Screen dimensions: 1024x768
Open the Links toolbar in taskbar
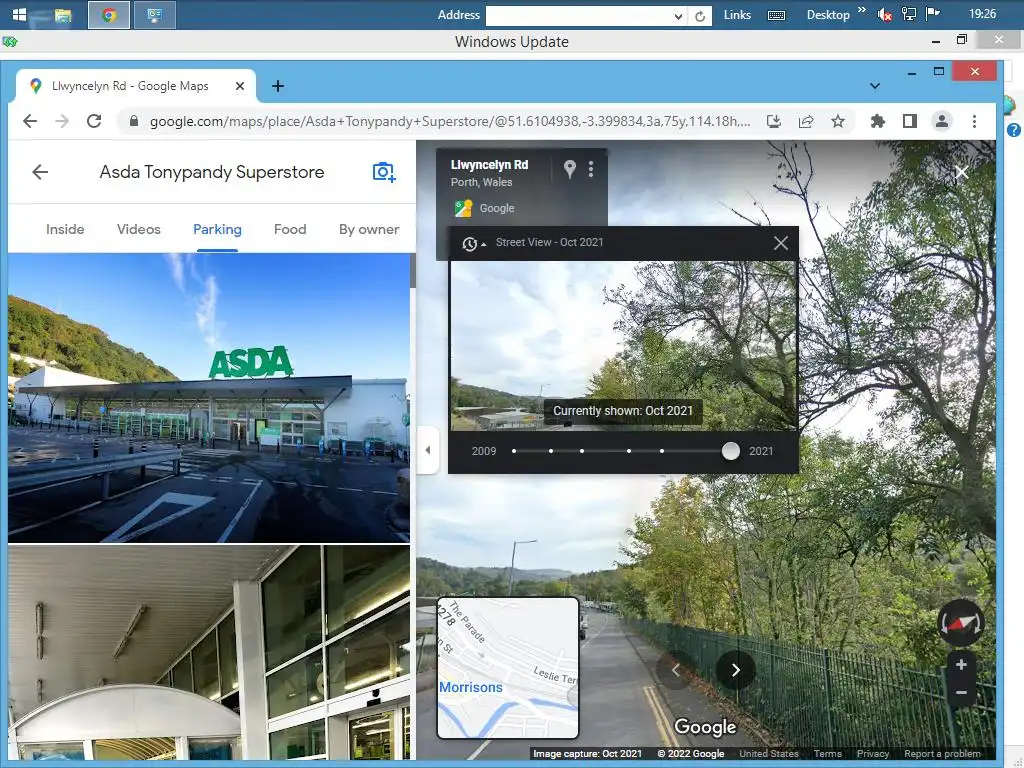point(737,14)
